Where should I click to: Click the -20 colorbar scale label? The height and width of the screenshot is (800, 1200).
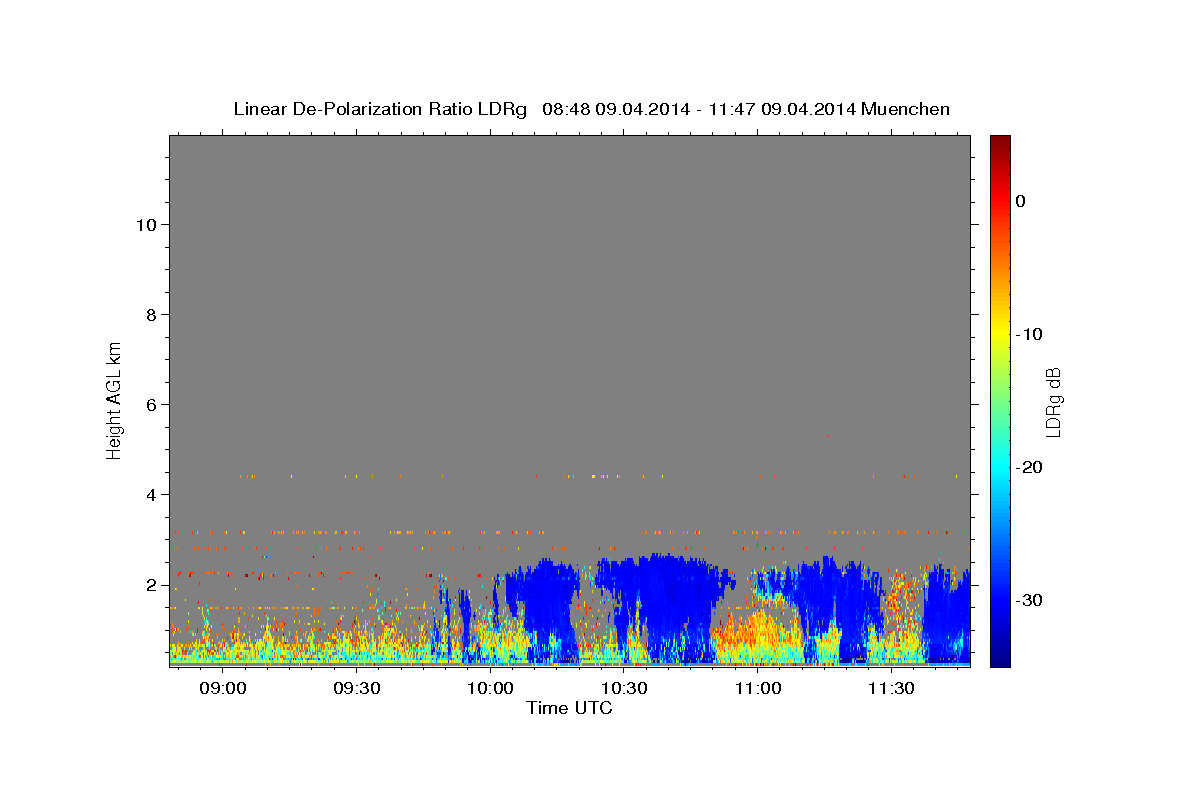point(1029,467)
